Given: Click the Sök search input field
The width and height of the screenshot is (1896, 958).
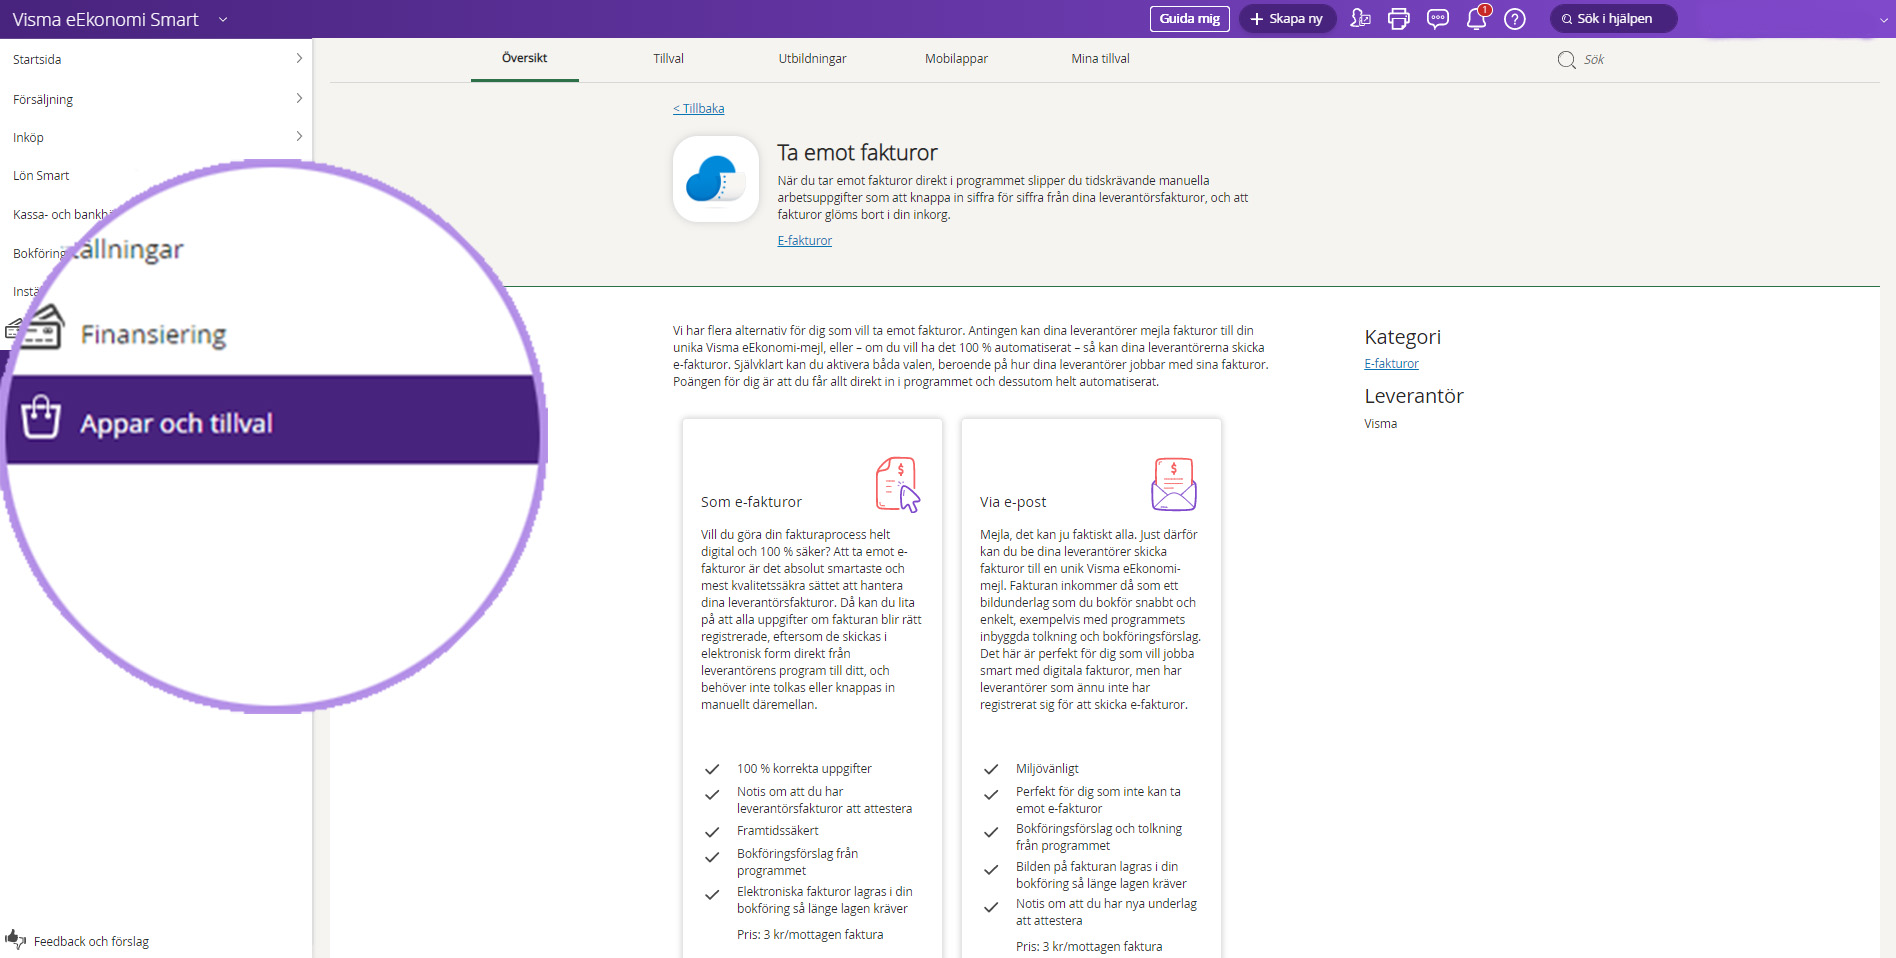Looking at the screenshot, I should pos(1593,60).
